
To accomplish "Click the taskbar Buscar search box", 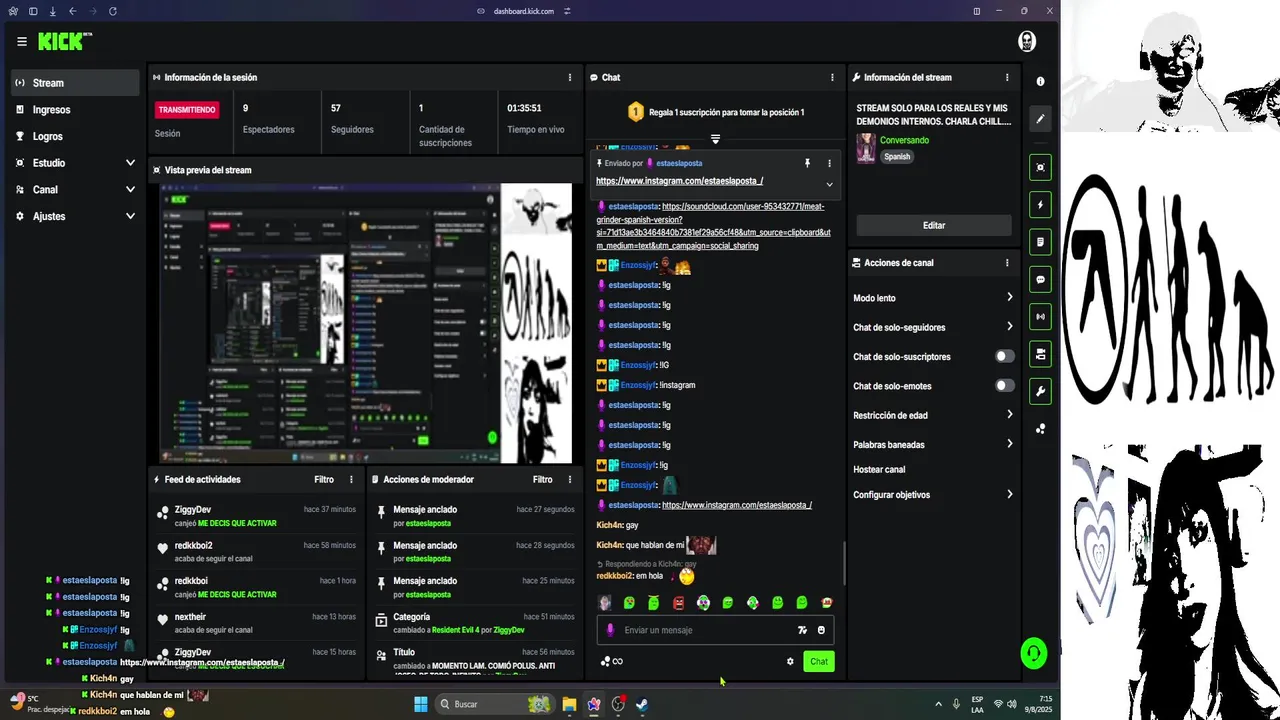I will (x=496, y=704).
